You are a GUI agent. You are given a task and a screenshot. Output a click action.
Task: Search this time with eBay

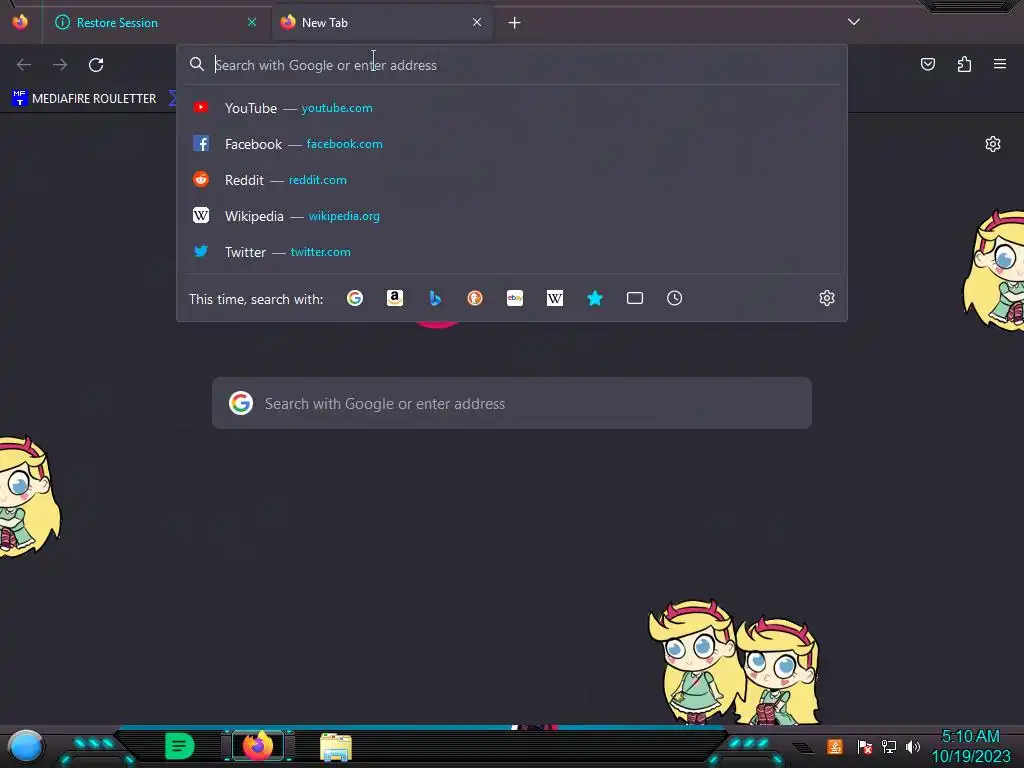pyautogui.click(x=515, y=298)
